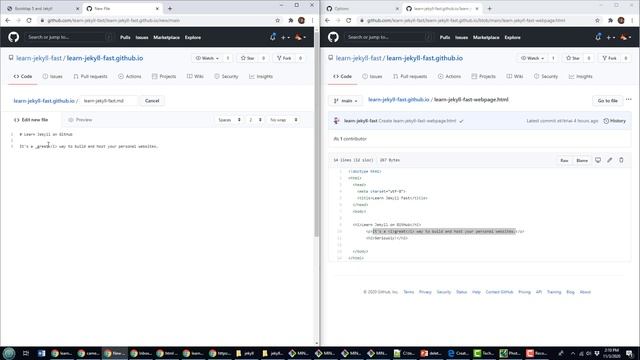Click GitHub logo in right window
The image size is (640, 360).
tap(333, 37)
